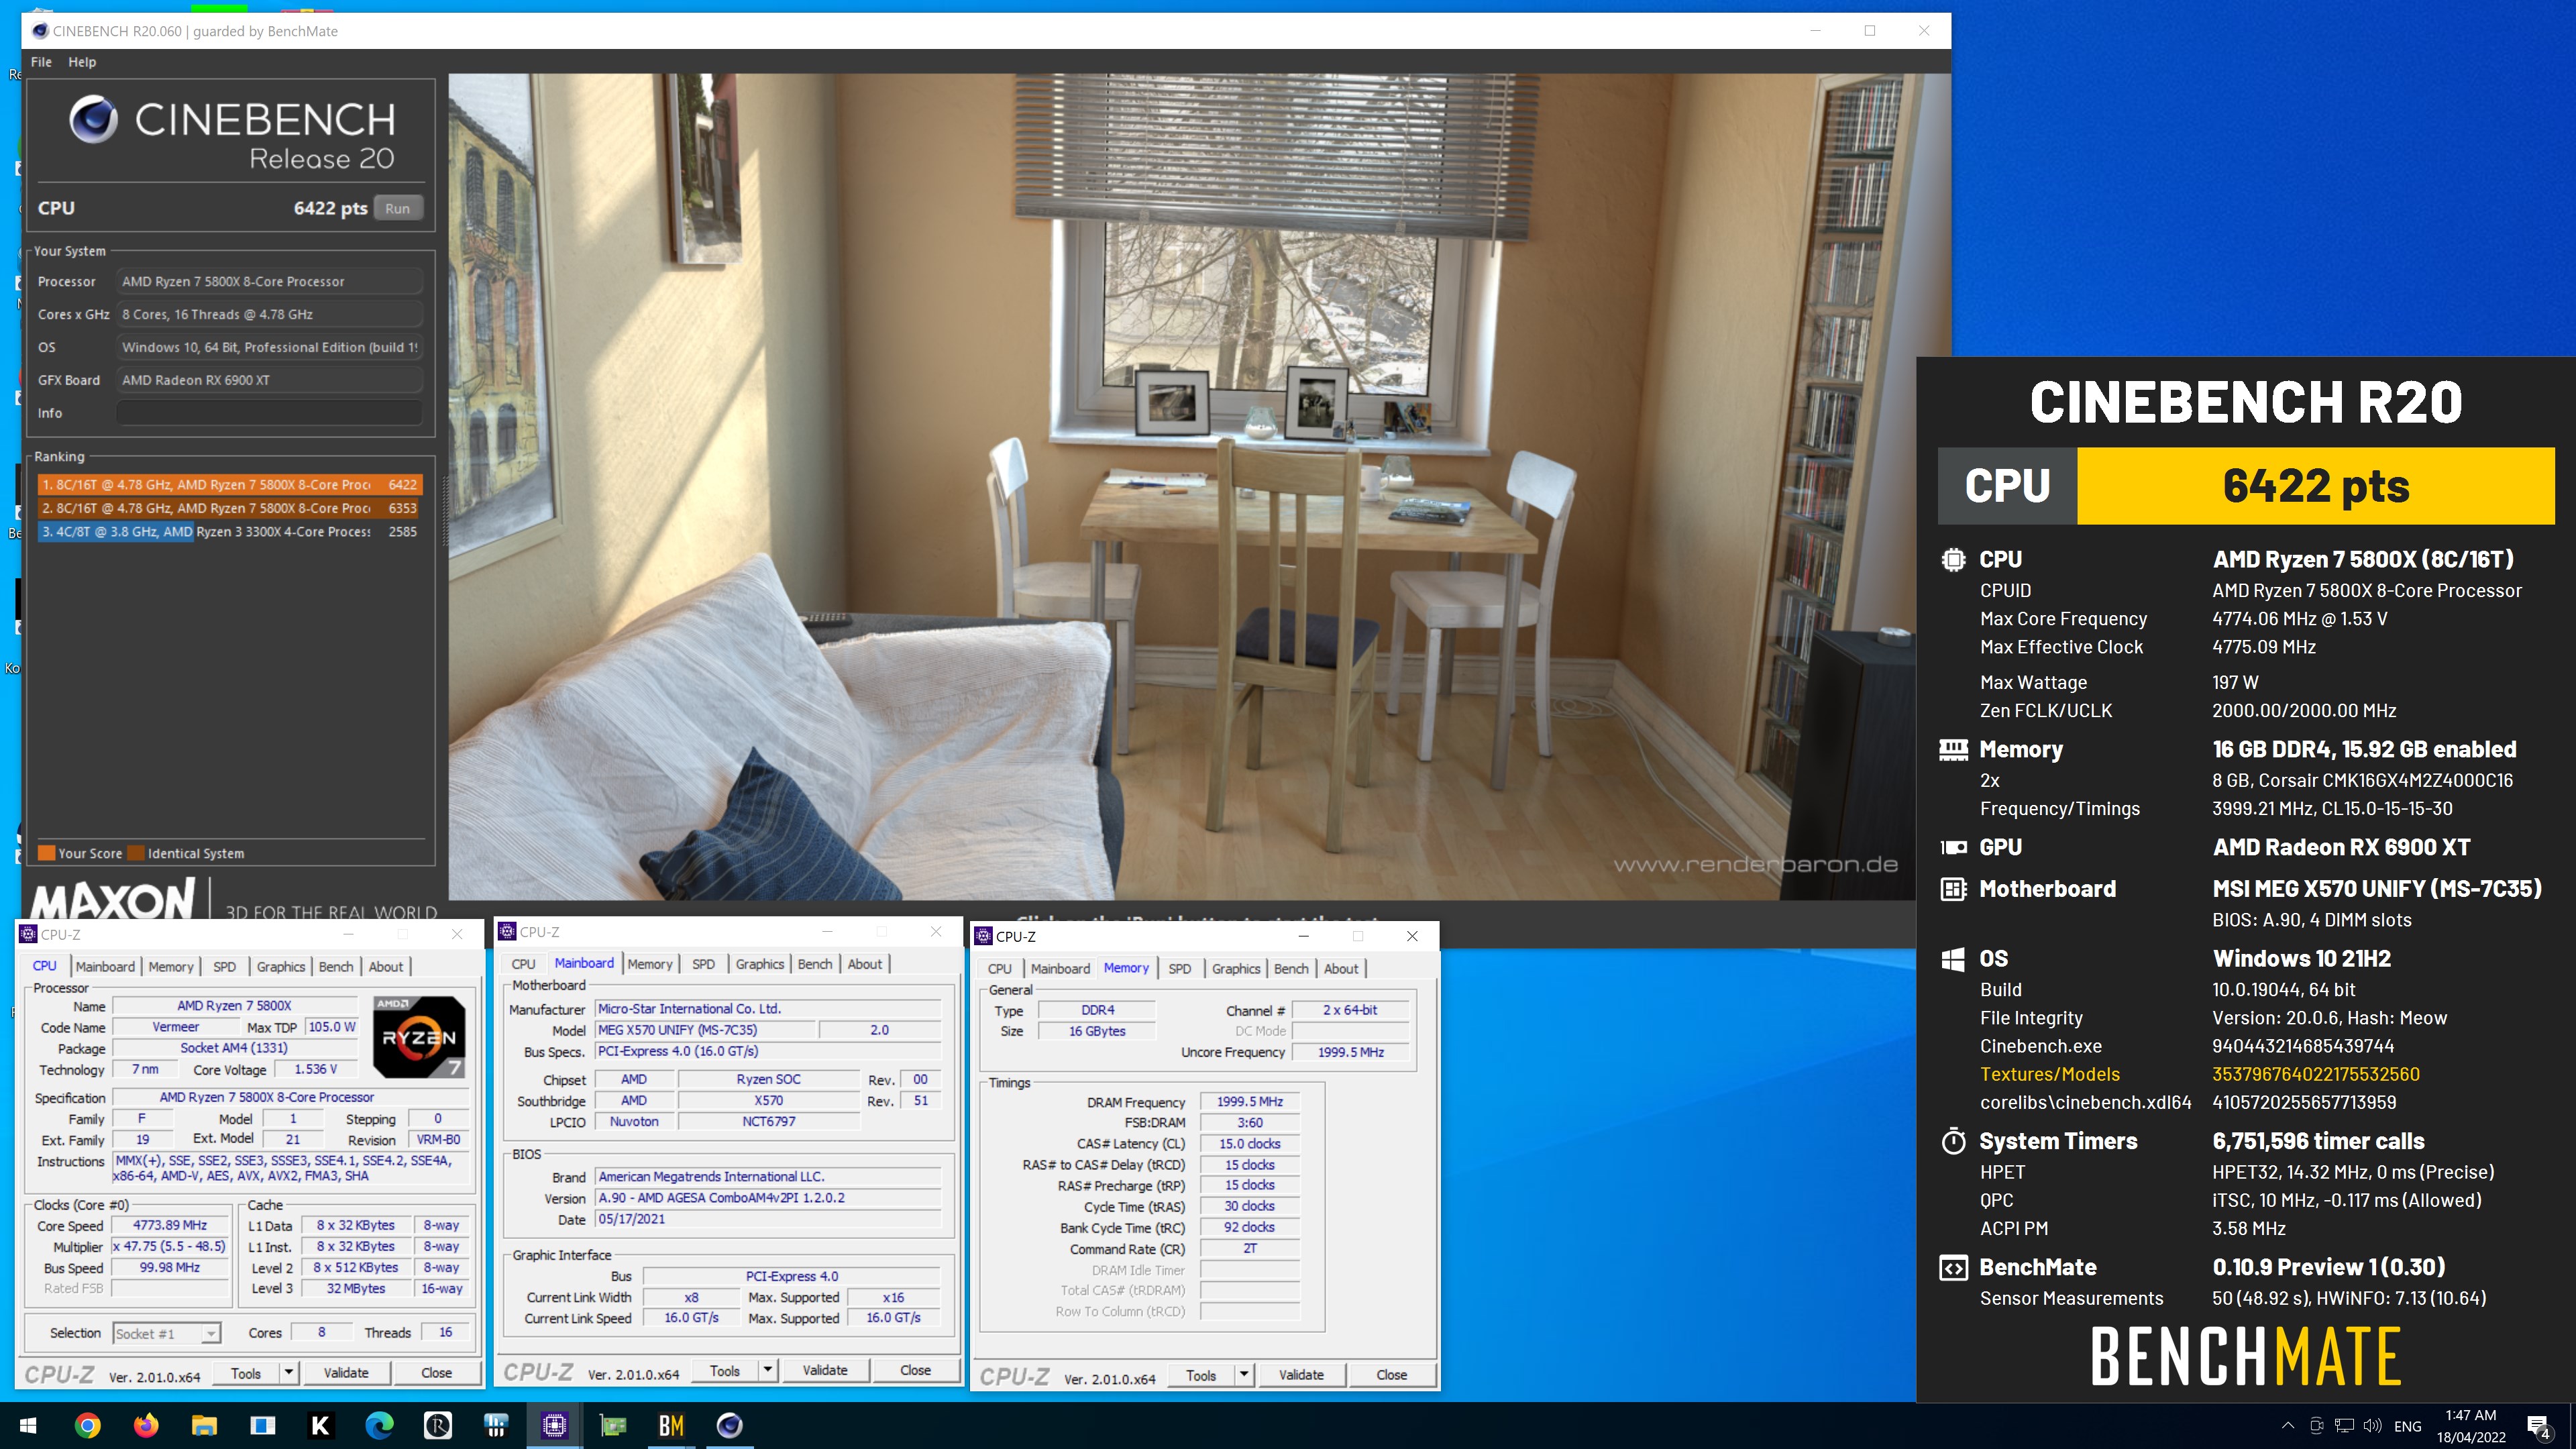Open the Cinebench File menu
The height and width of the screenshot is (1449, 2576).
click(41, 62)
